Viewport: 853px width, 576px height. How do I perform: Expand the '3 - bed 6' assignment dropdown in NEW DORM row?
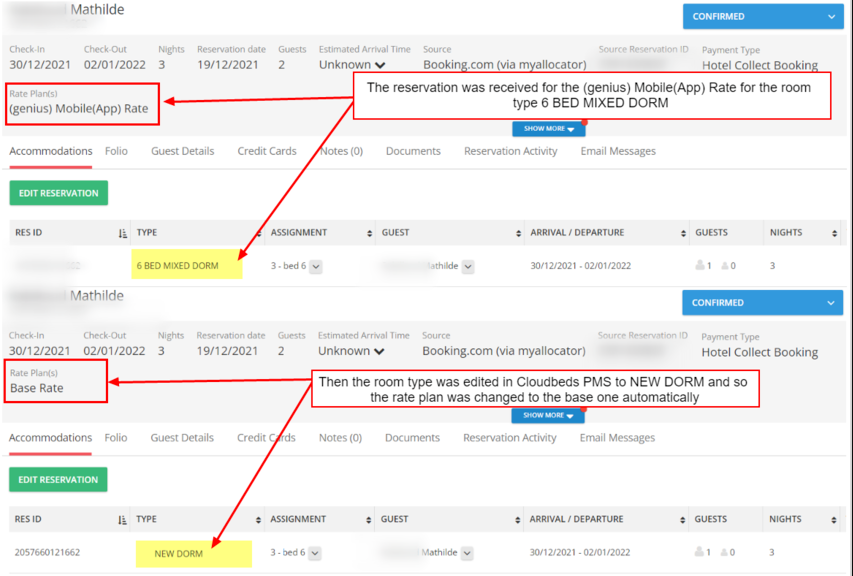(315, 553)
